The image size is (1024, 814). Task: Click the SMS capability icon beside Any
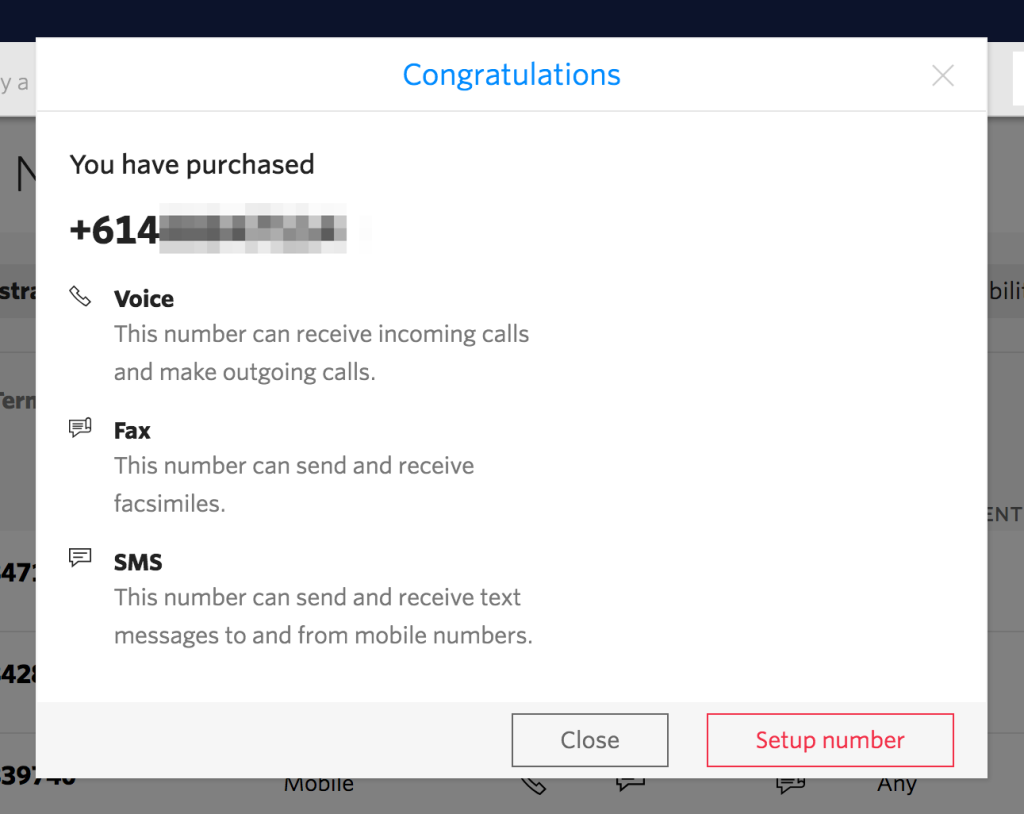(x=789, y=785)
